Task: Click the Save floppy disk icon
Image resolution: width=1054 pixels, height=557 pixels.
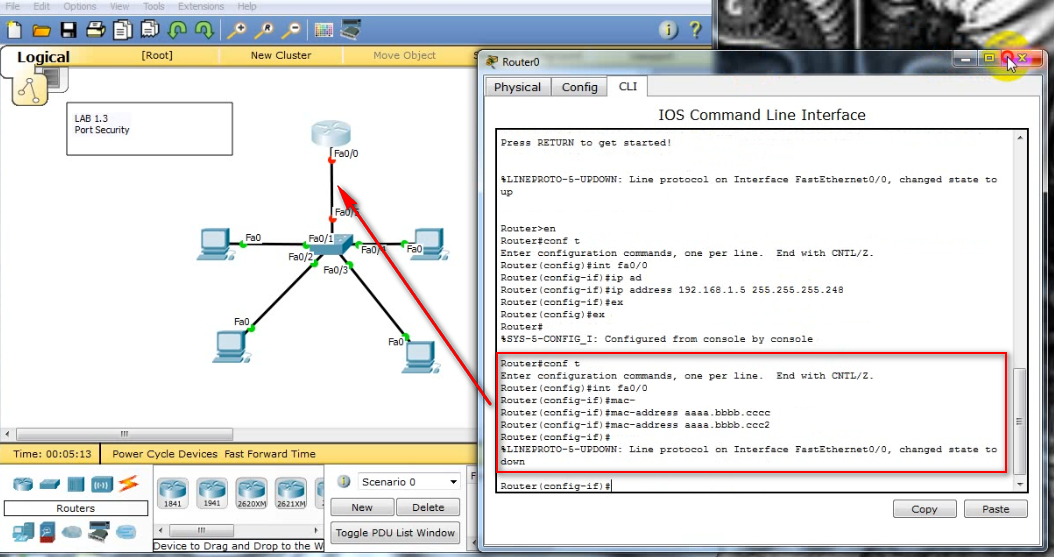Action: [69, 30]
